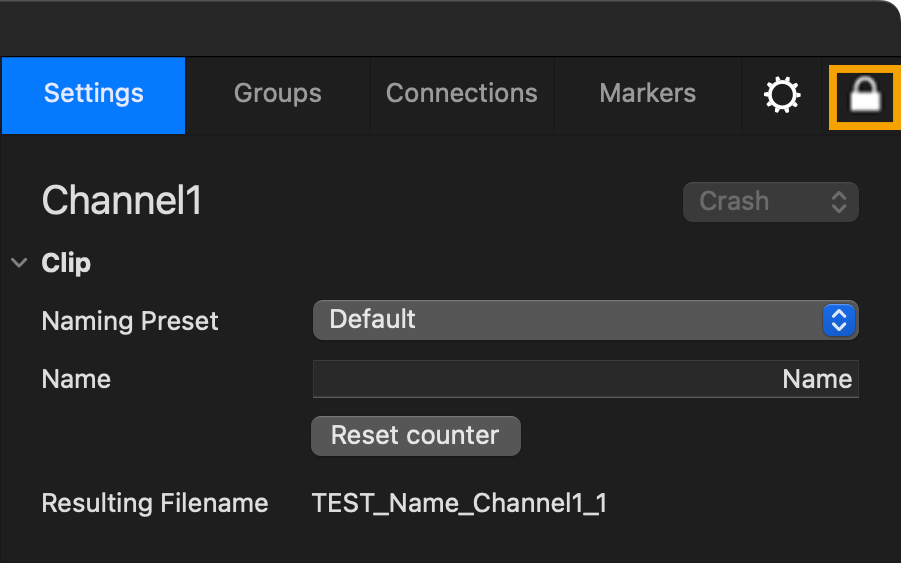Click the Reset counter button
The width and height of the screenshot is (901, 563).
[415, 436]
